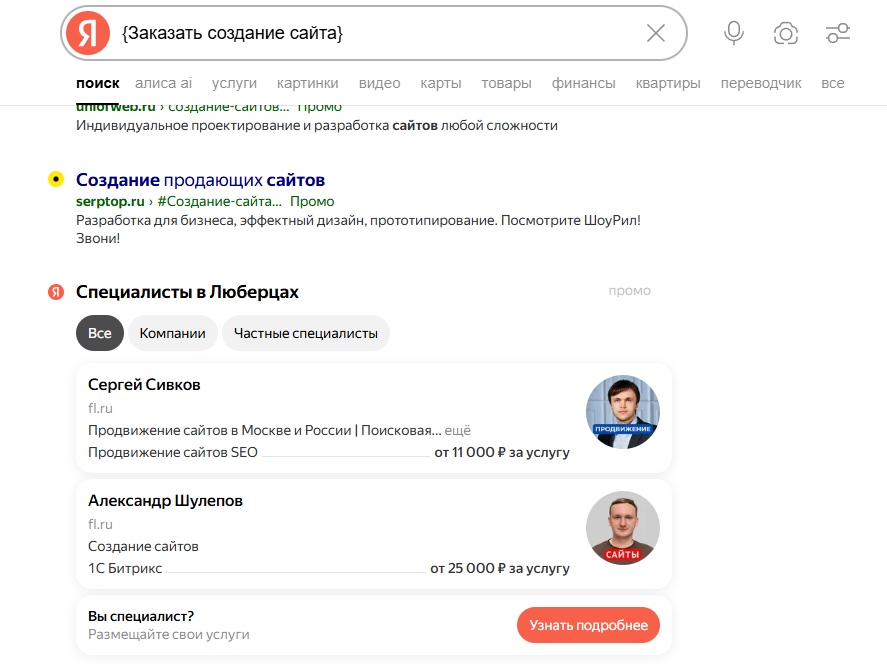This screenshot has width=887, height=667.
Task: Expand description with ещё link
Action: (x=458, y=431)
